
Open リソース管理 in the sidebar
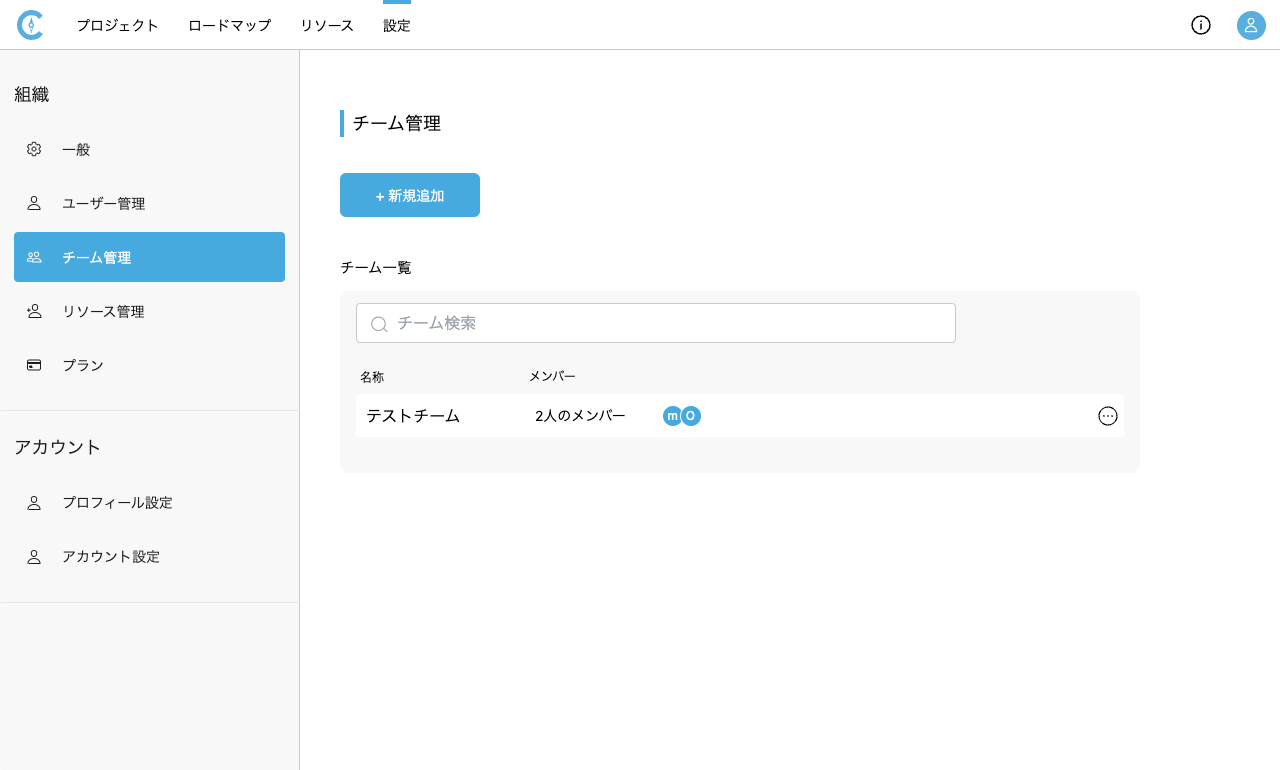(x=103, y=311)
